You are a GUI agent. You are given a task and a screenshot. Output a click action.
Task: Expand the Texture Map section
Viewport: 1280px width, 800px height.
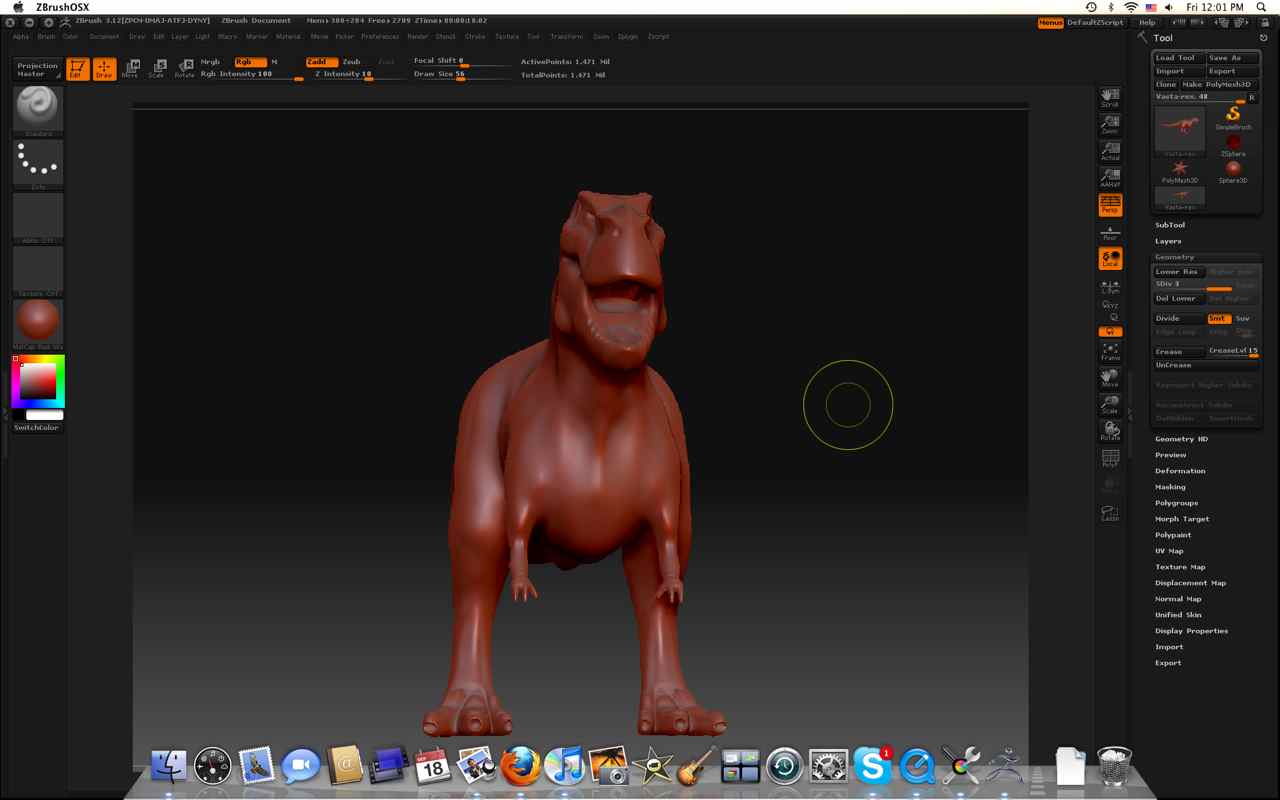1180,567
